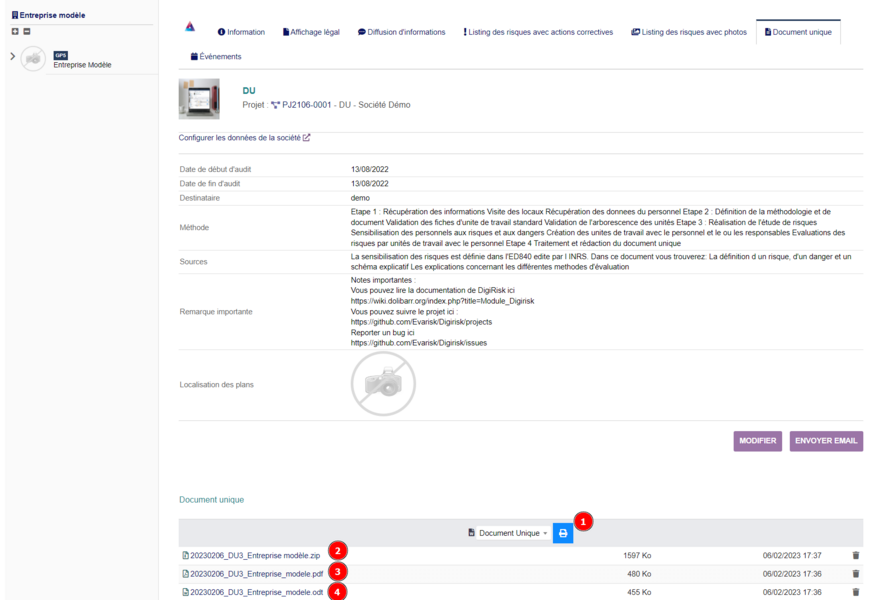Screen dimensions: 872x600
Task: Click external link icon after Configurer
Action: point(306,137)
